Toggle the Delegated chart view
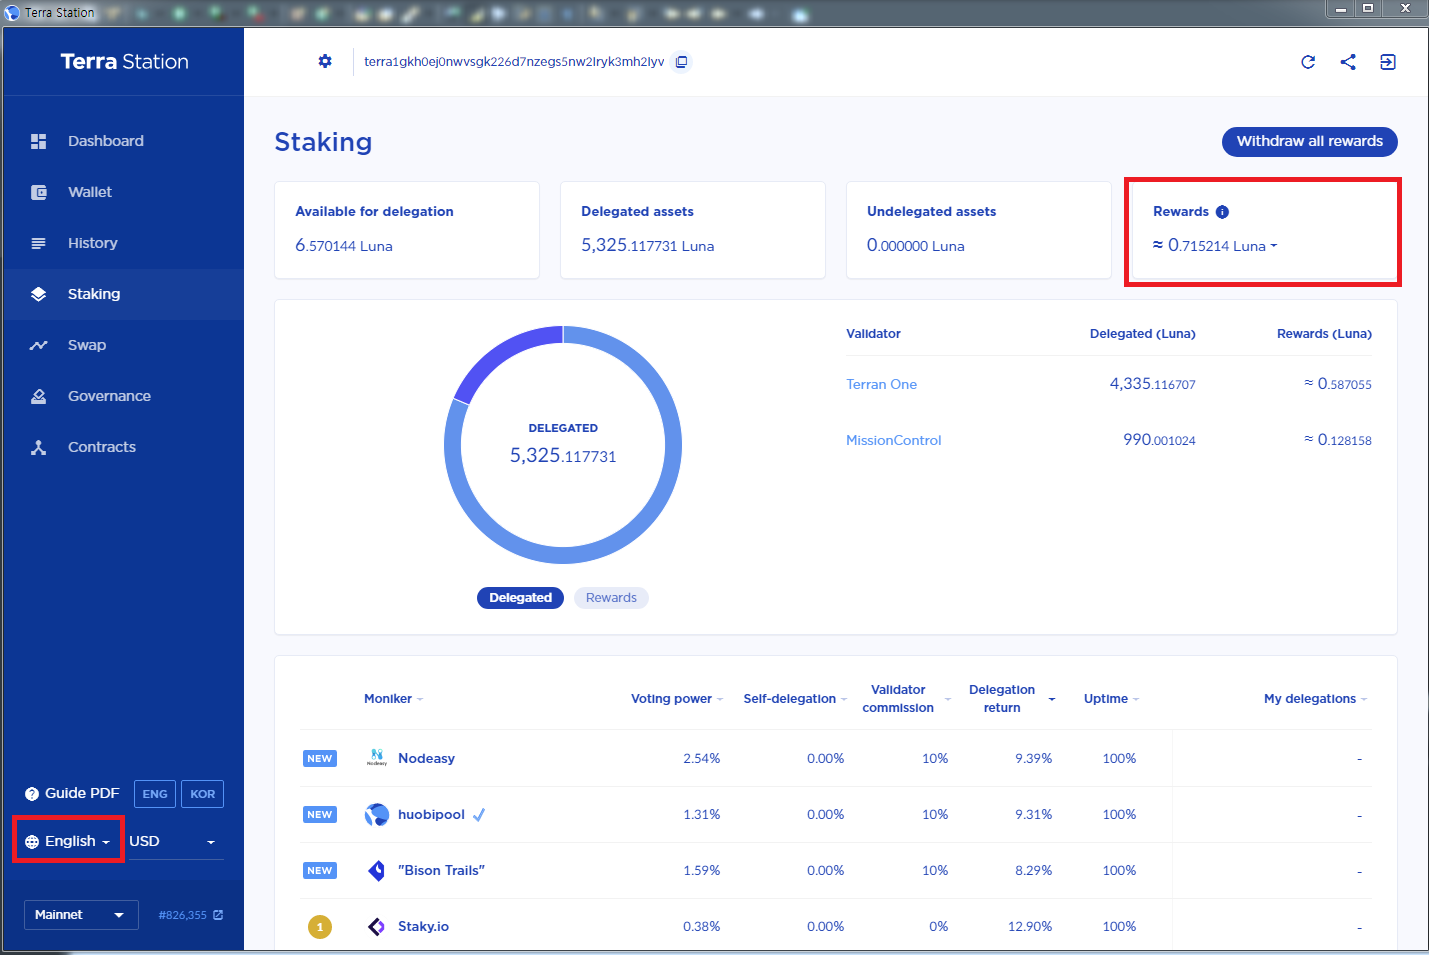Screen dimensions: 1429x955 click(520, 597)
